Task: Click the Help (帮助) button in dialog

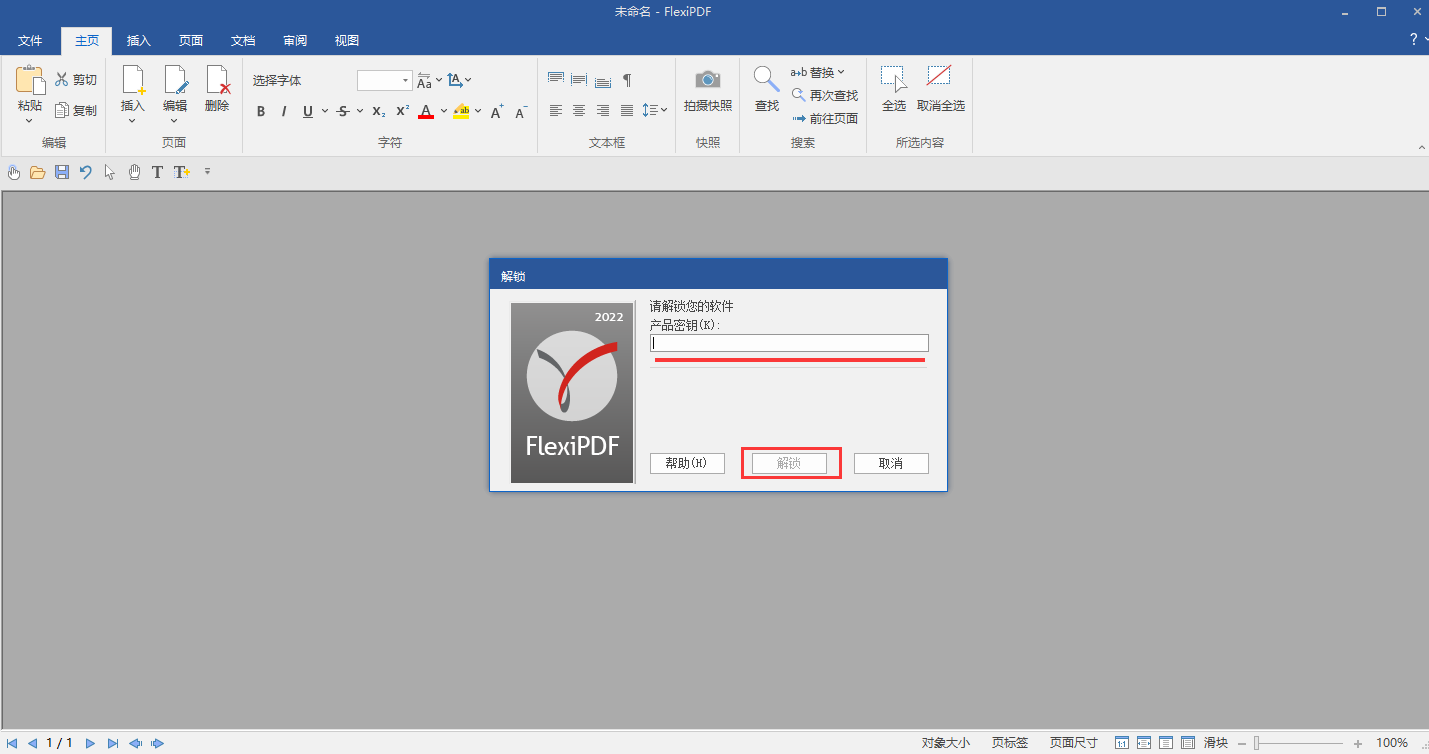Action: click(x=687, y=463)
